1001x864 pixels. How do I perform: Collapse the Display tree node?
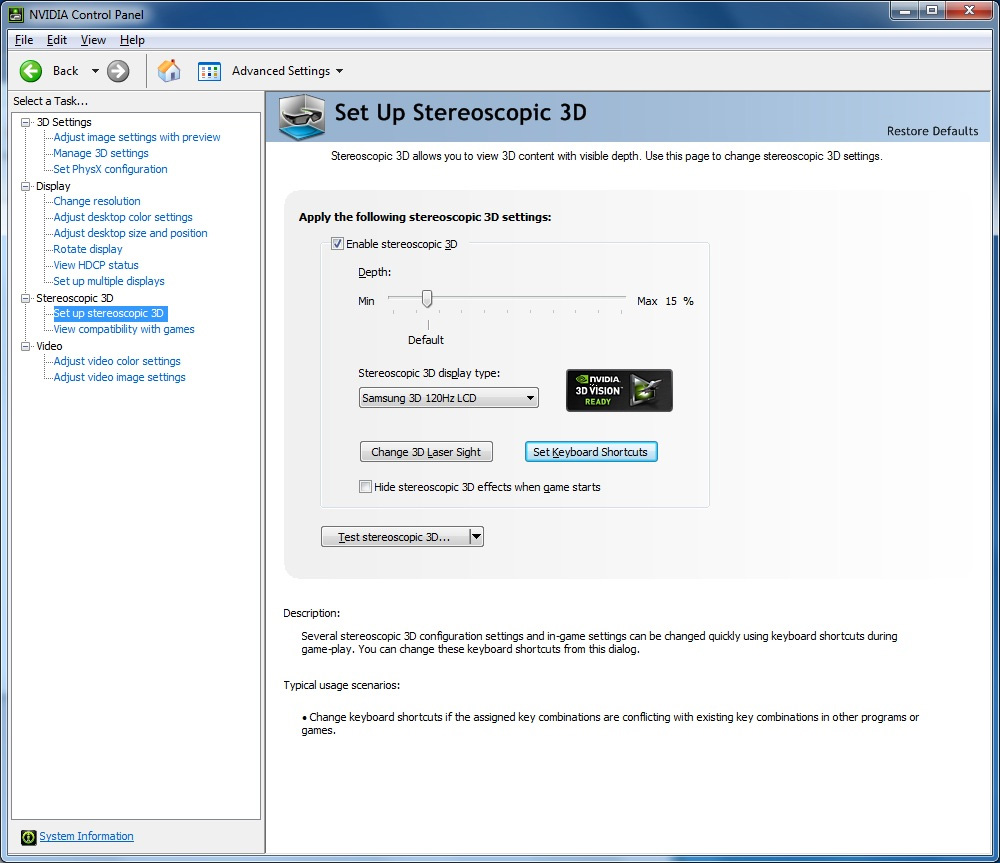click(x=26, y=186)
